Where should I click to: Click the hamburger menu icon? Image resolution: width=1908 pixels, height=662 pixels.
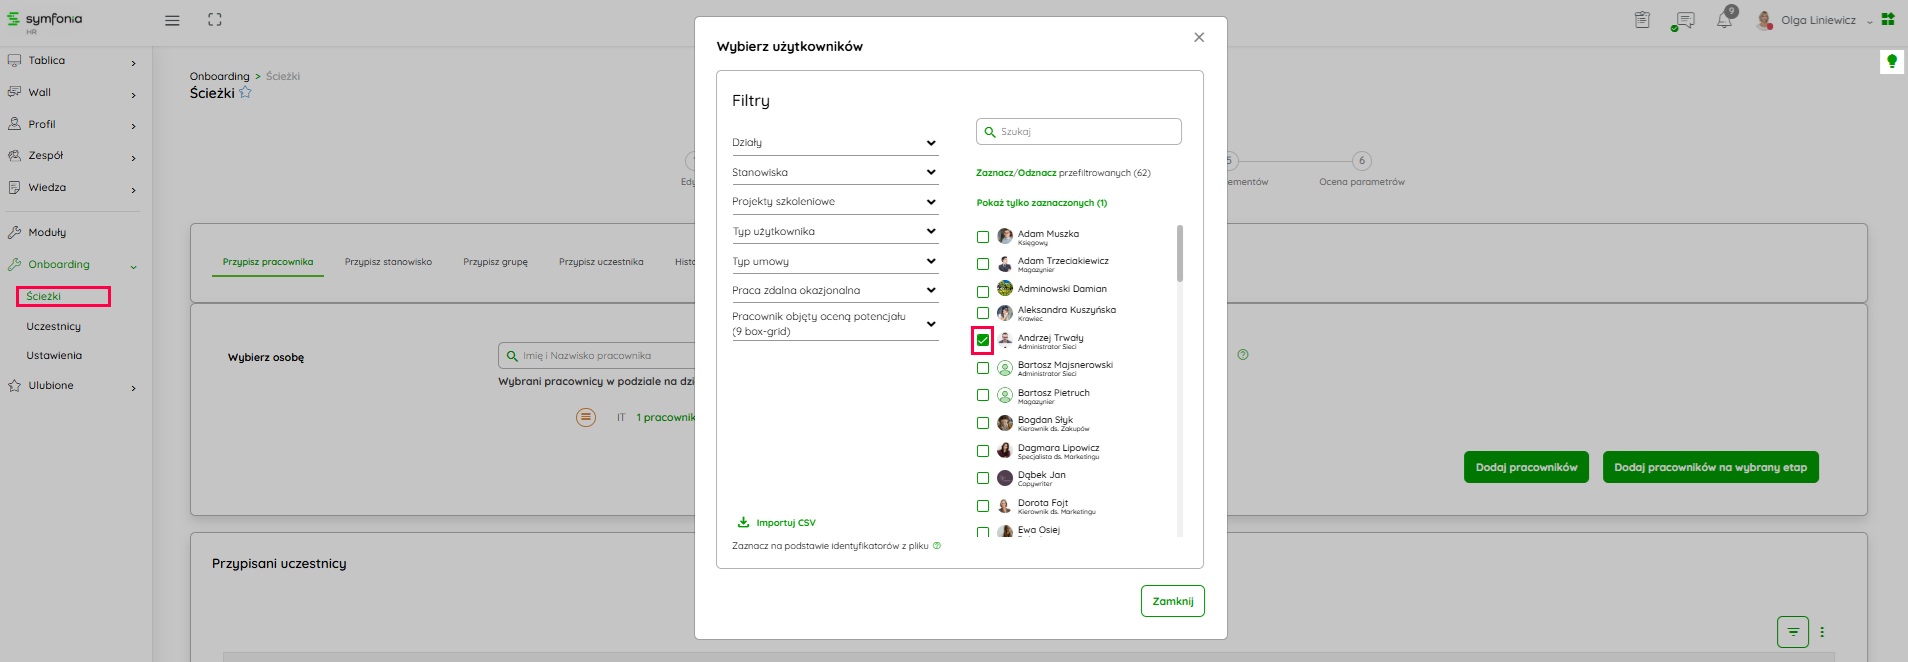pyautogui.click(x=172, y=20)
